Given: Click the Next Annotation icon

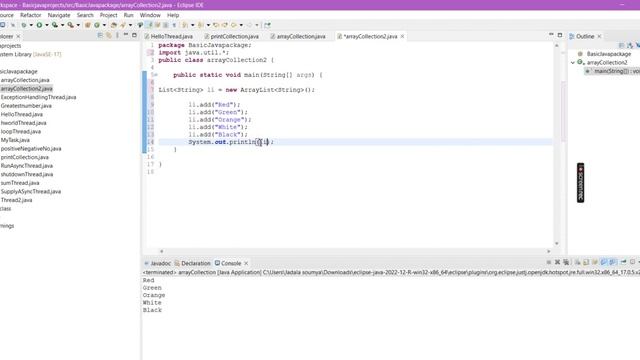Looking at the screenshot, I should pyautogui.click(x=185, y=25).
